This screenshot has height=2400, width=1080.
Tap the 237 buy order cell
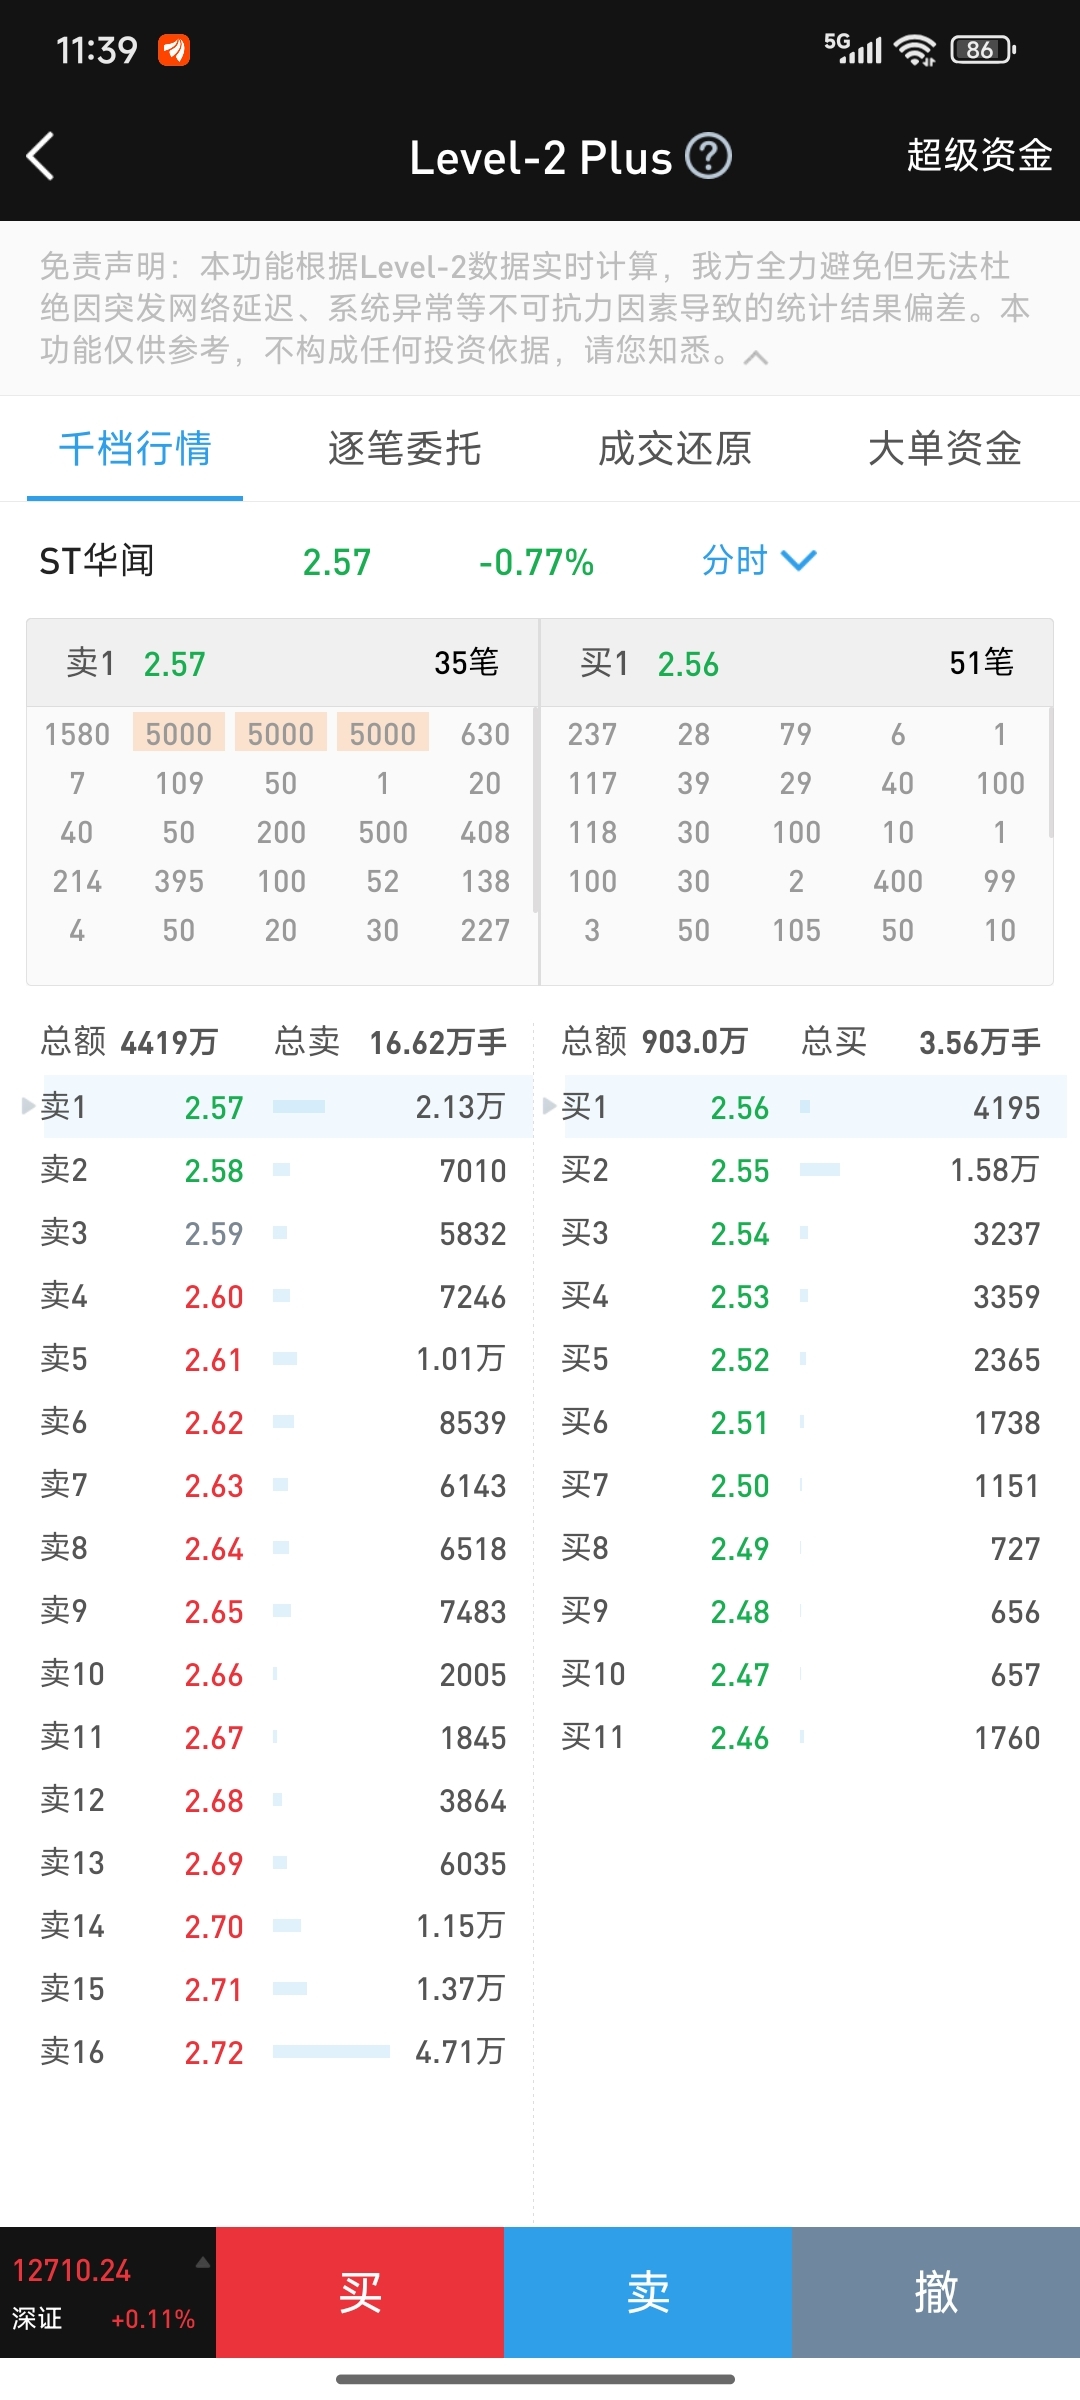[x=592, y=734]
